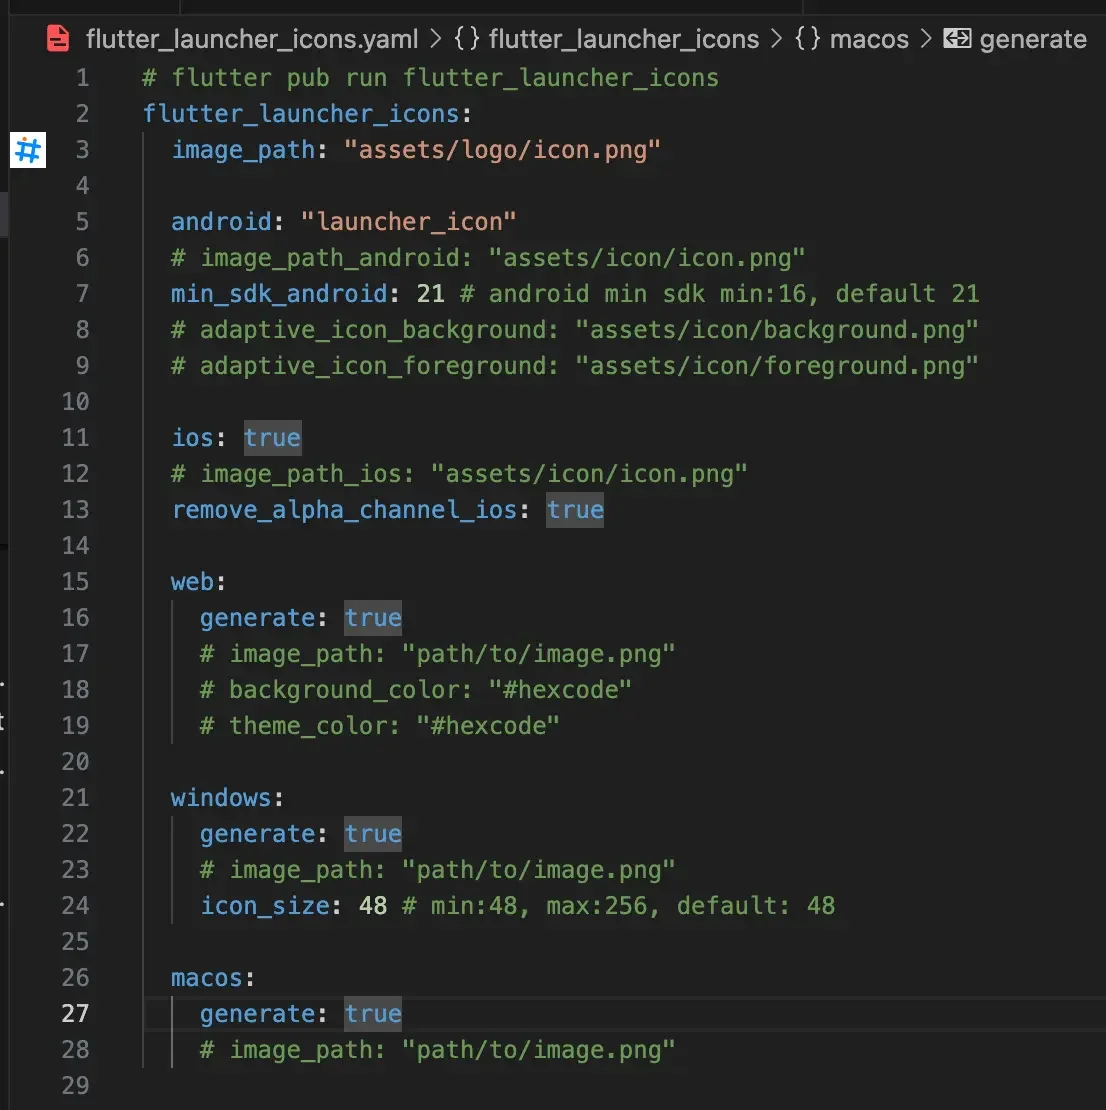
Task: Click "generate" key on line 16
Action: (258, 618)
